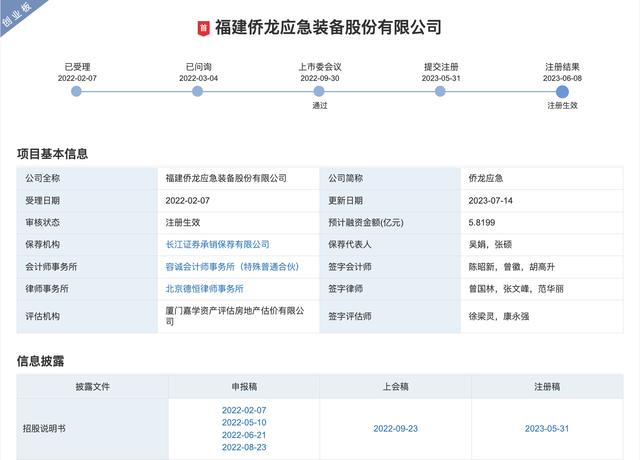Click the 保荐代表人 names 吴娟，张硕
The width and height of the screenshot is (640, 460).
pyautogui.click(x=490, y=244)
